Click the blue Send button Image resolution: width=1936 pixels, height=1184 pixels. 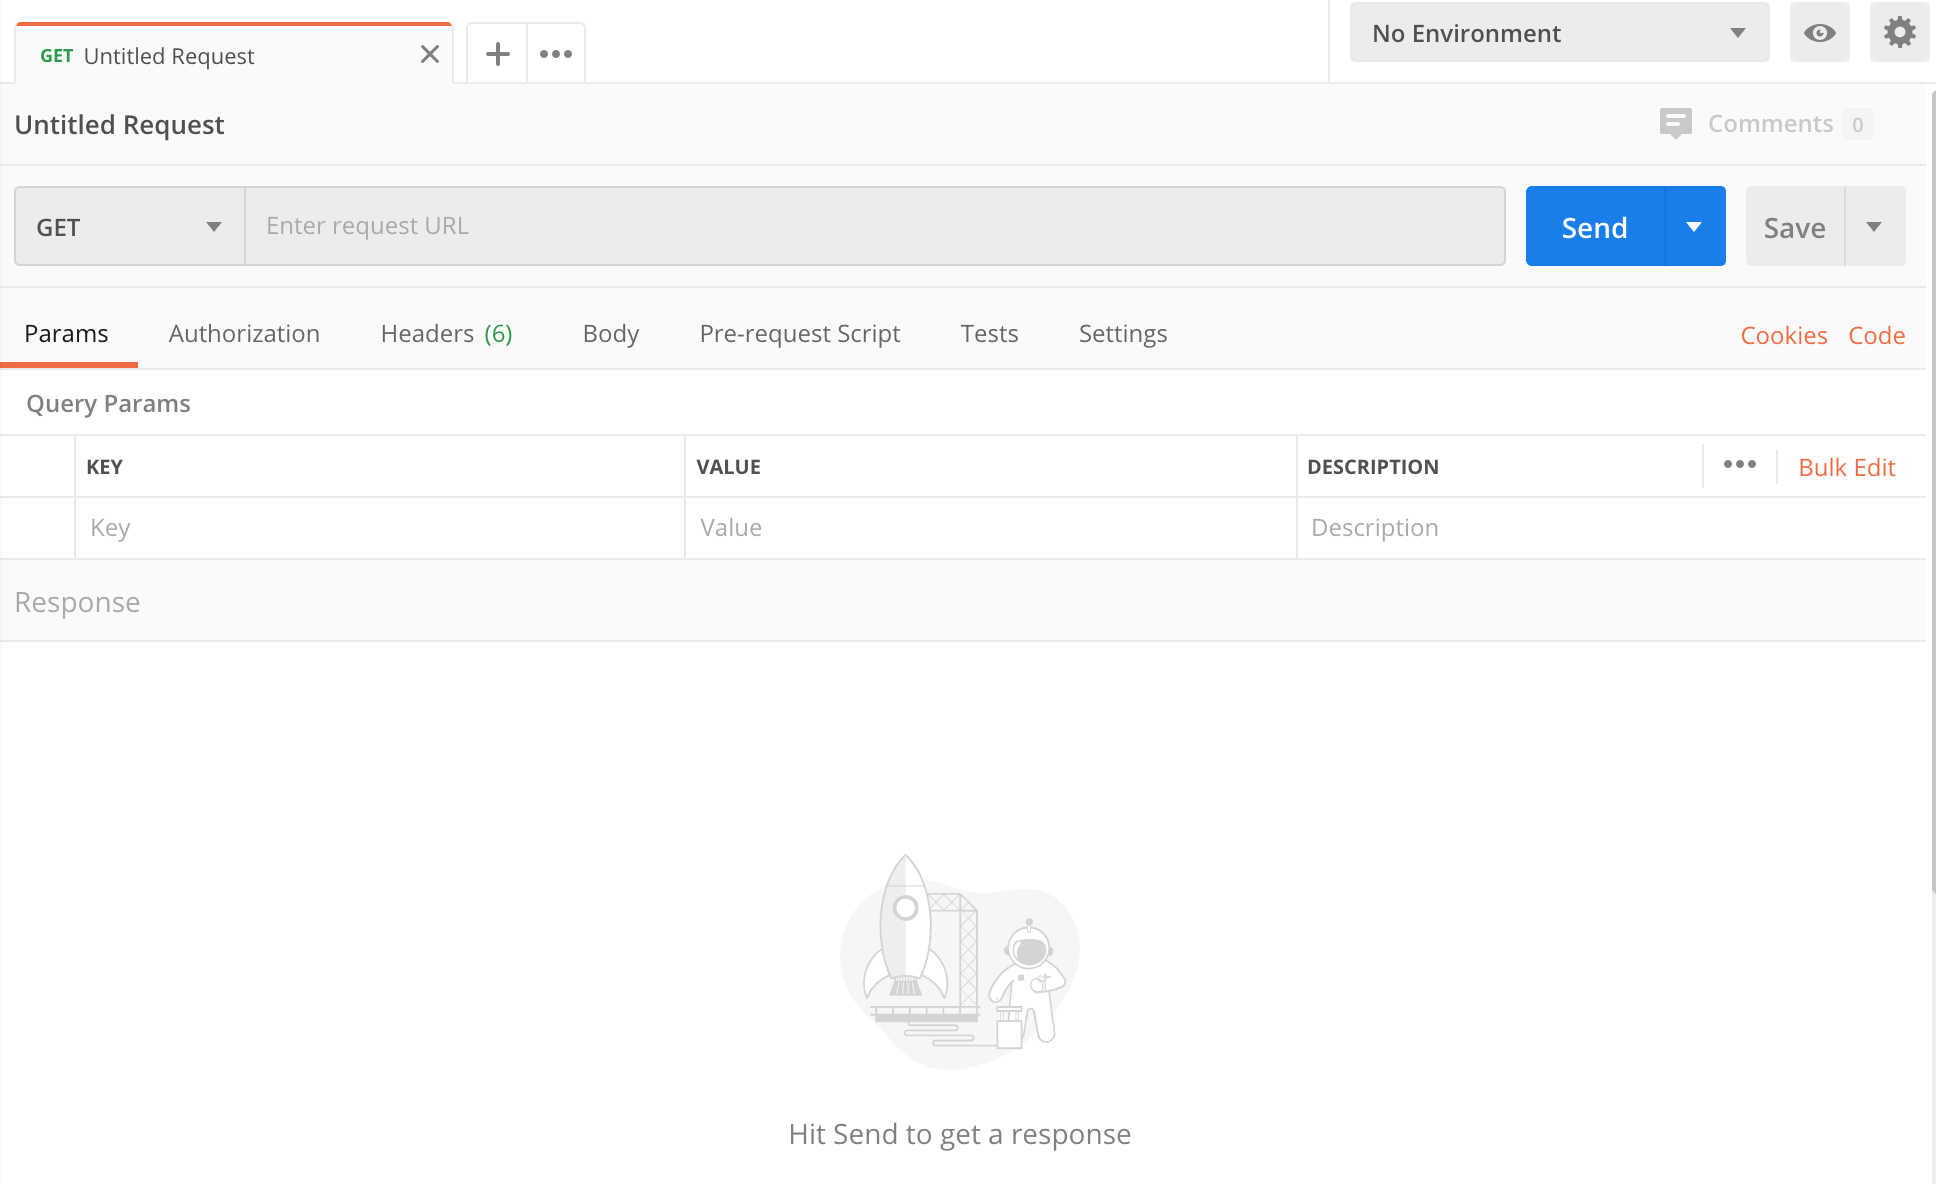1595,227
